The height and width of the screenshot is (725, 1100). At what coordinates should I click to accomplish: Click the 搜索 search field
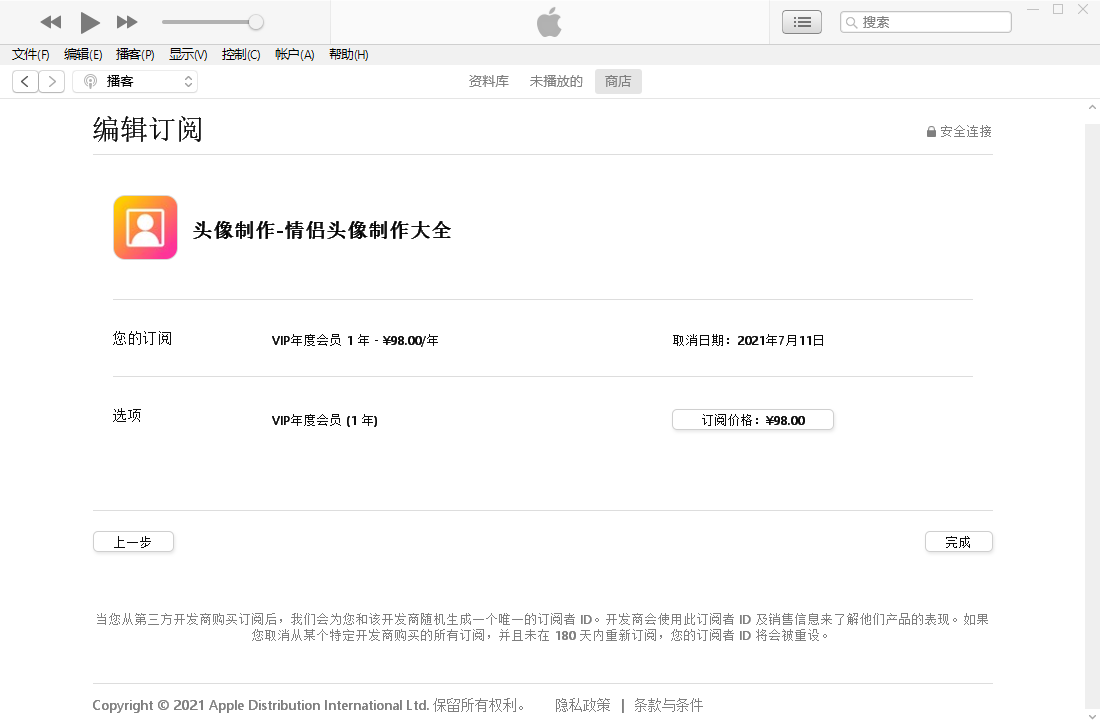pos(925,22)
